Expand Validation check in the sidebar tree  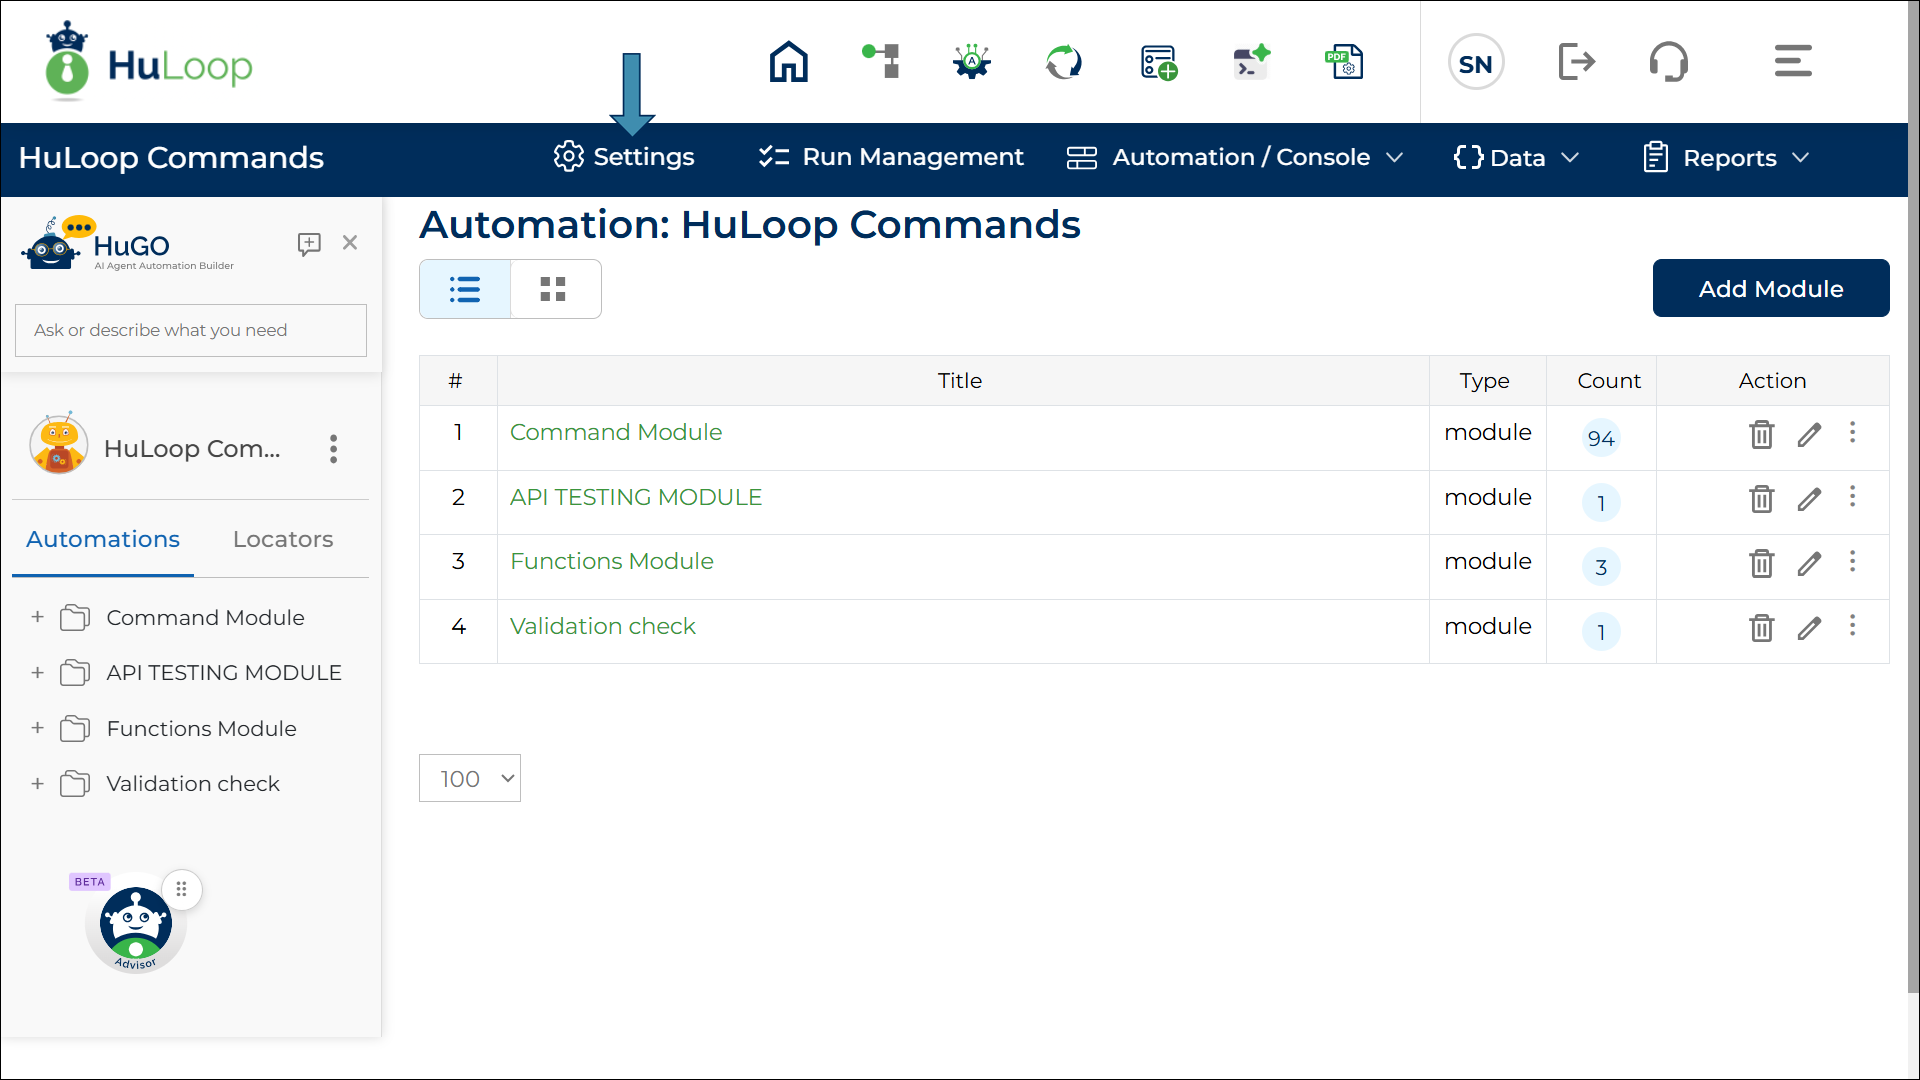coord(38,784)
